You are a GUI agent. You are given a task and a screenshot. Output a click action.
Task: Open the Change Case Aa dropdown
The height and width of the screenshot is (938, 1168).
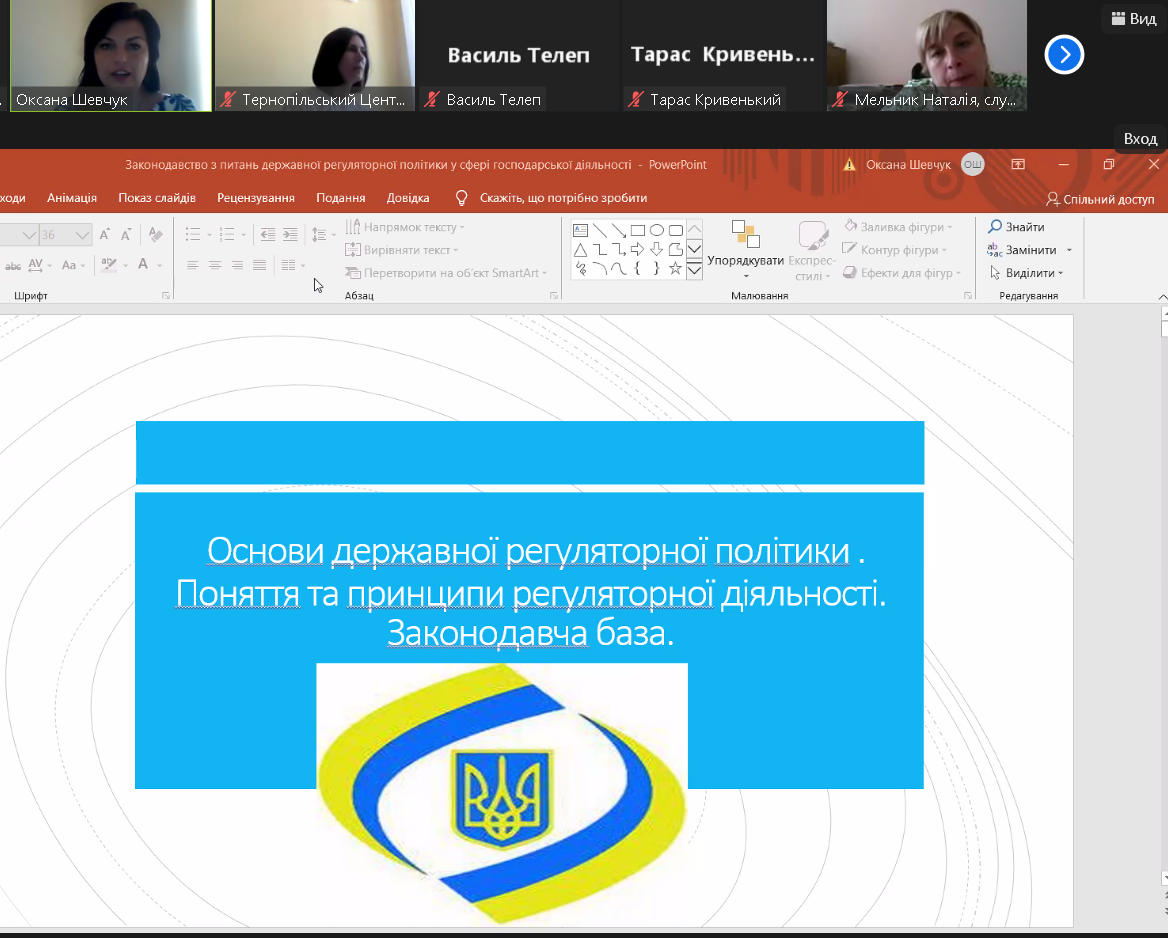pos(72,265)
